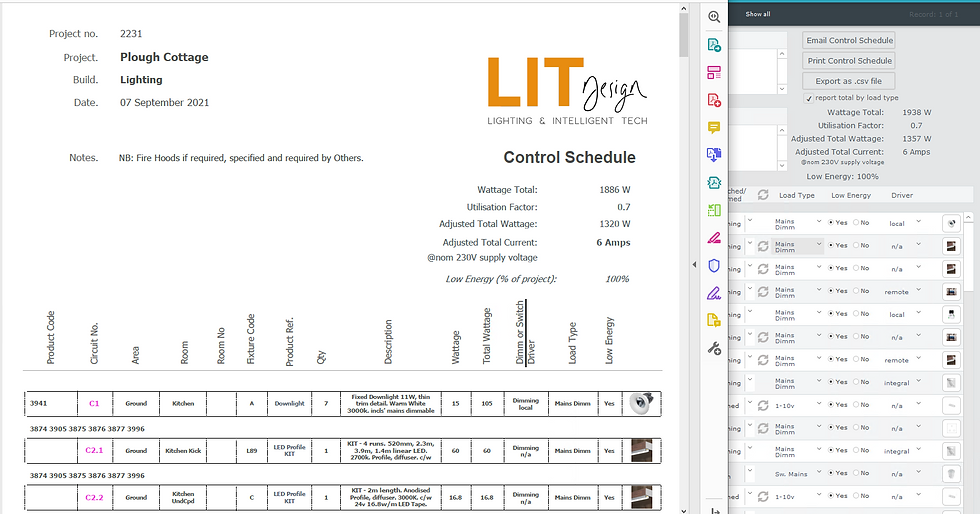Select No in the first 1-10v row

coord(856,405)
